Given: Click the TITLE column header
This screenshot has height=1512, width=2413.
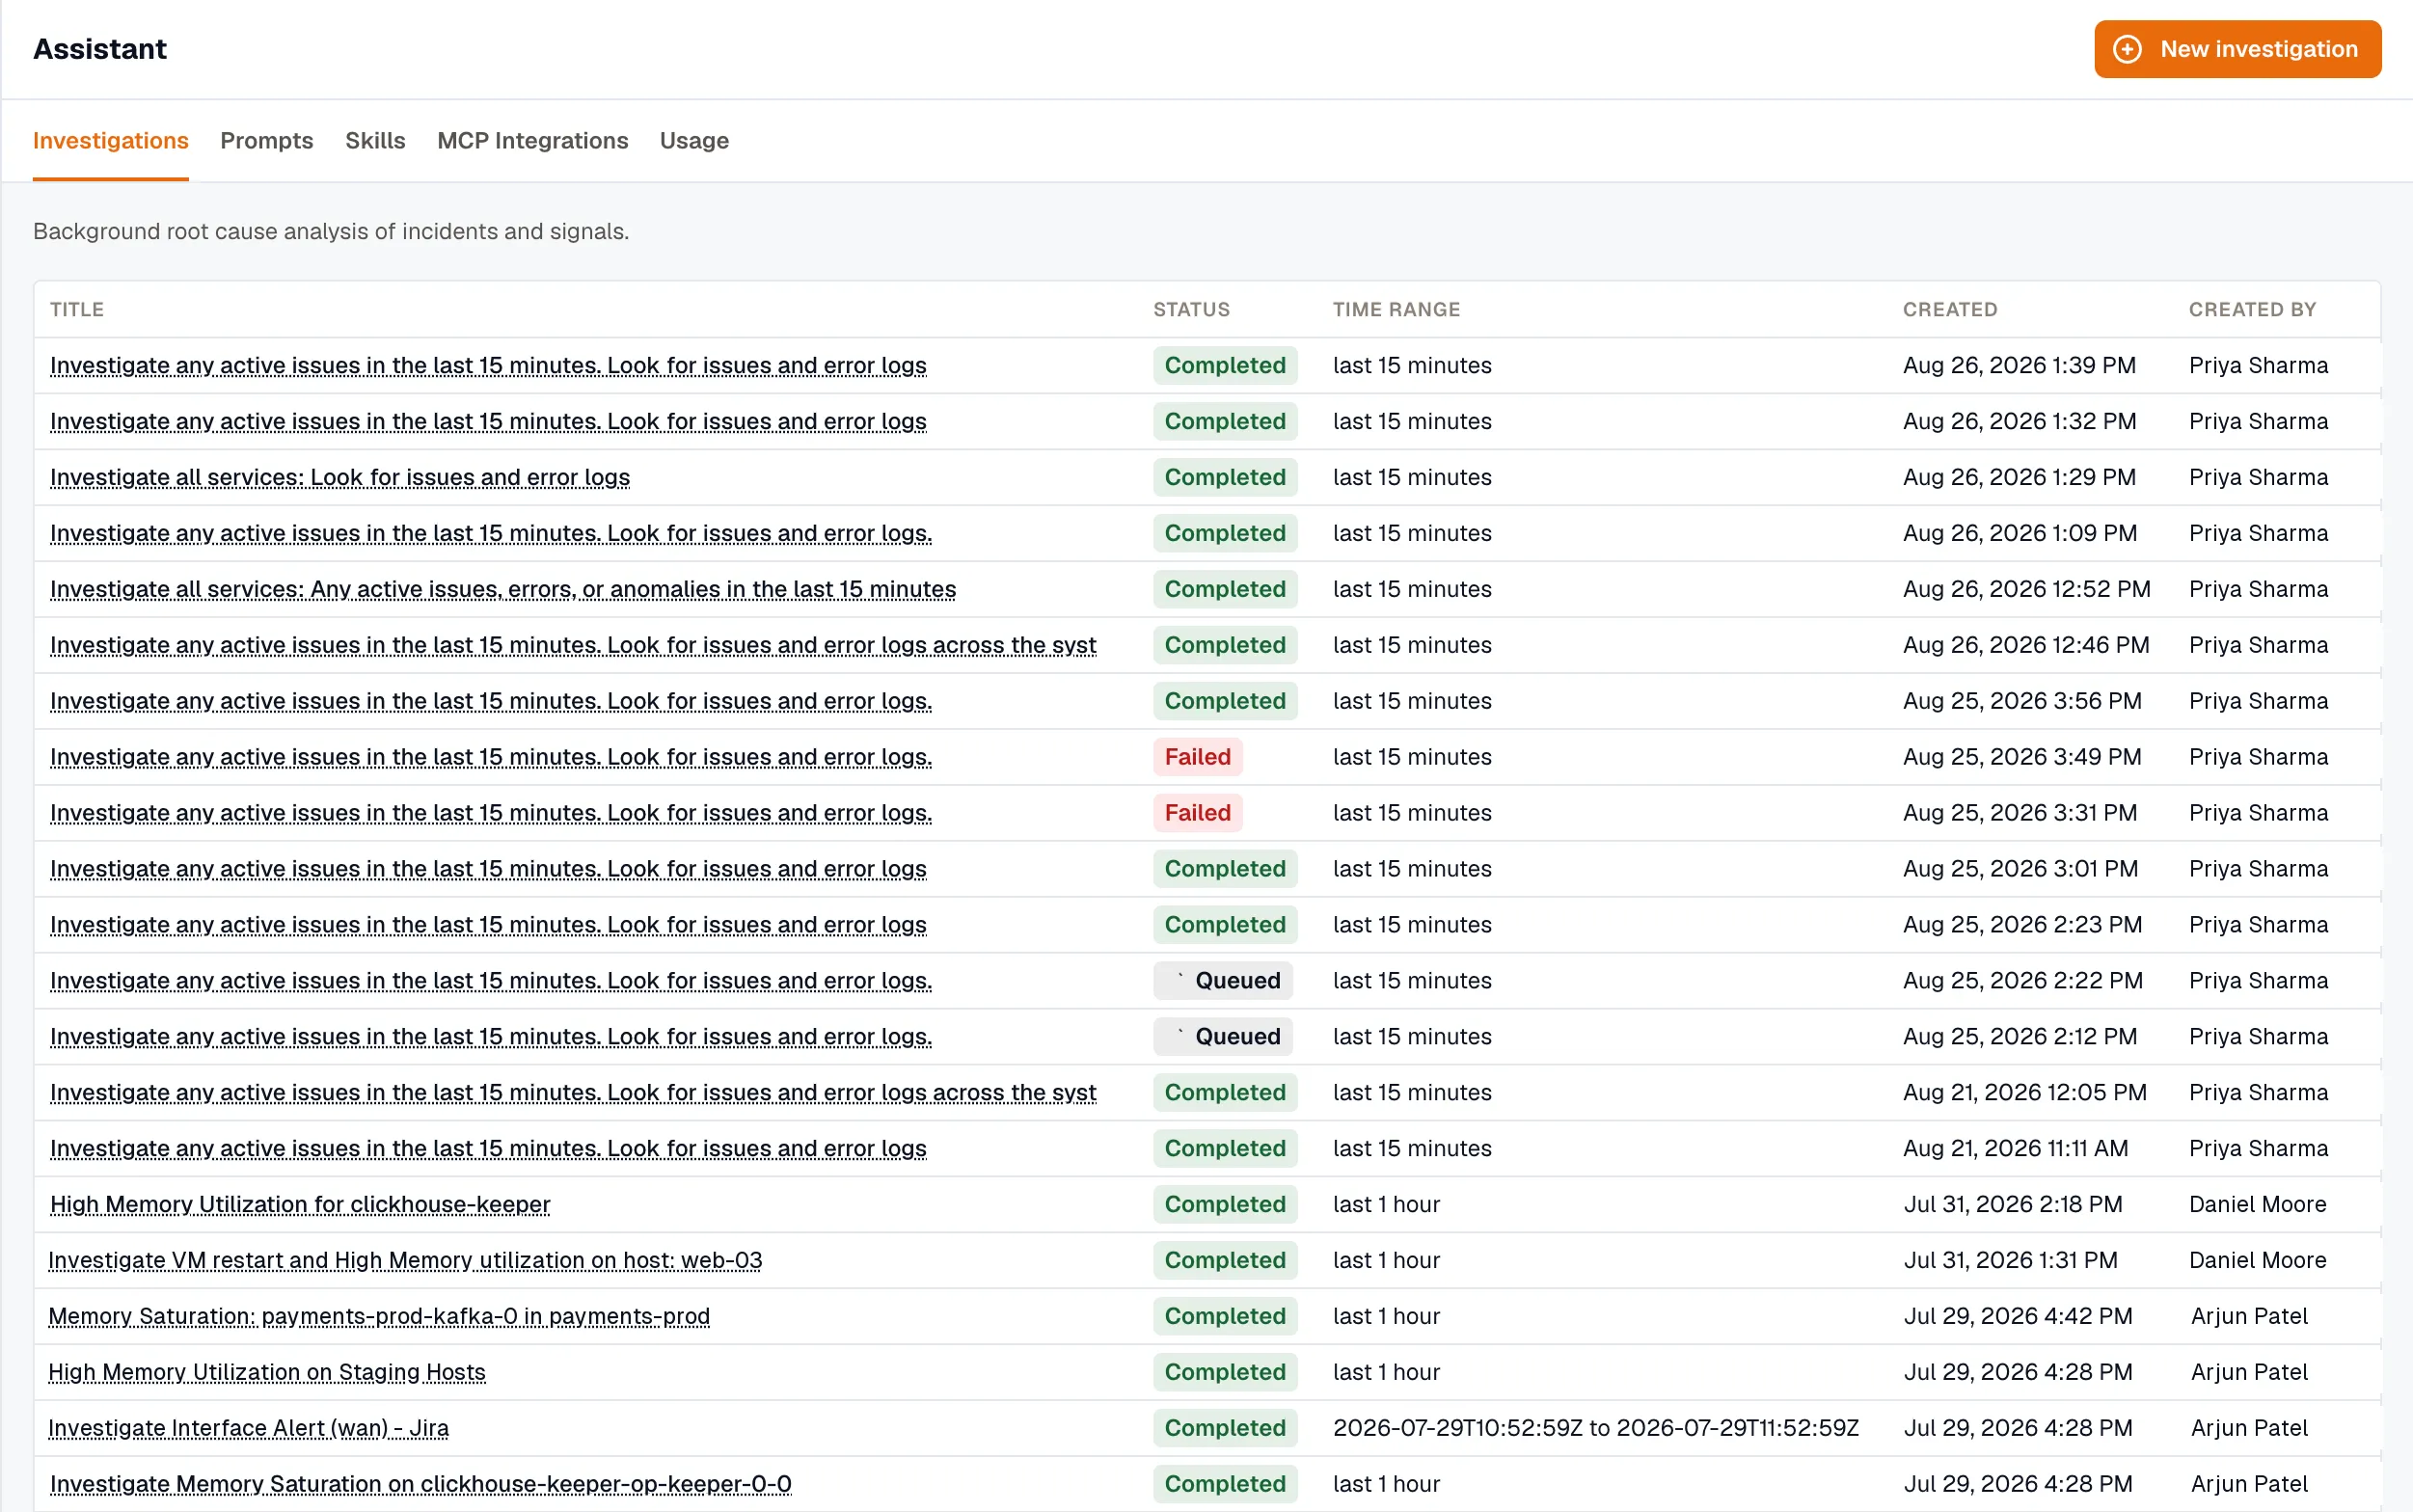Looking at the screenshot, I should 77,310.
